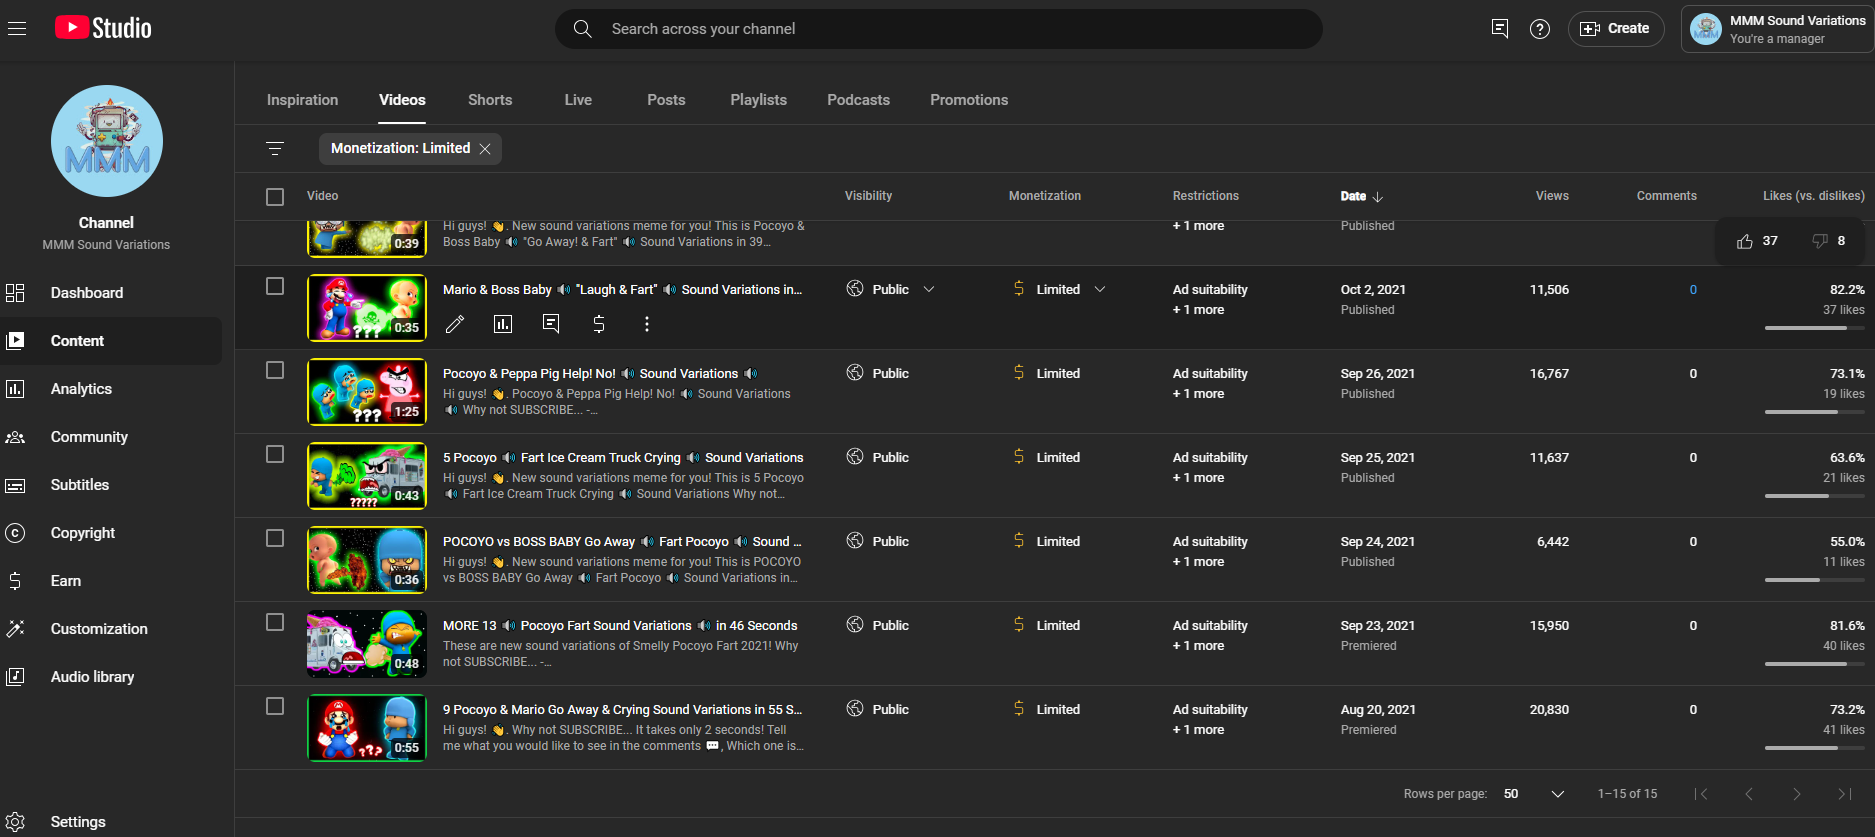Switch to the Promotions tab
This screenshot has height=837, width=1875.
pos(969,100)
